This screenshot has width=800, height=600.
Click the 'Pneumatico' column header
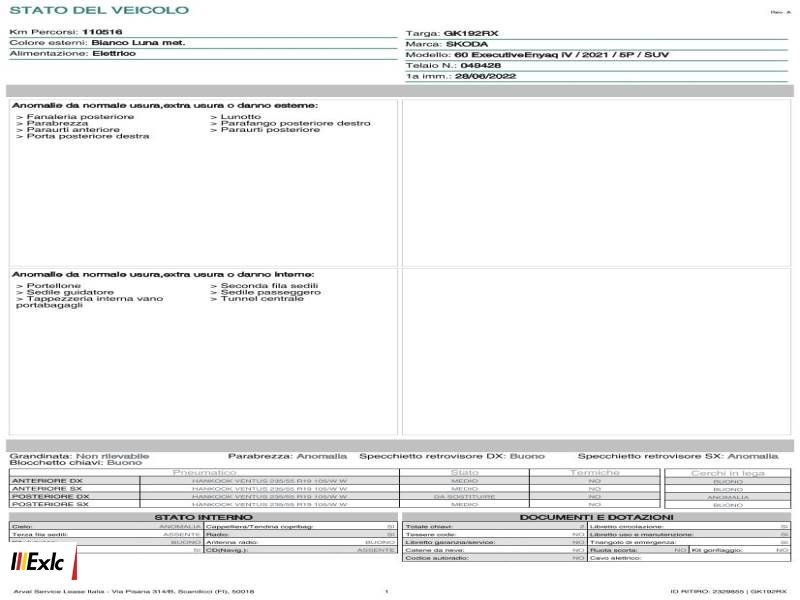(204, 473)
